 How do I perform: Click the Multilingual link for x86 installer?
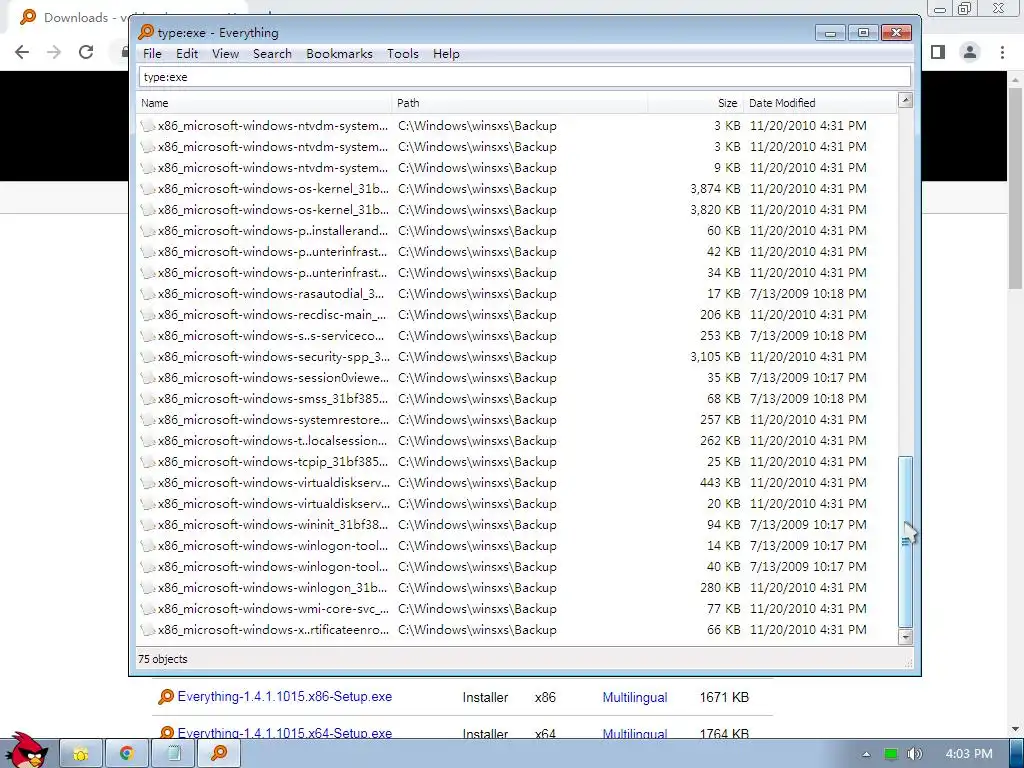click(635, 697)
